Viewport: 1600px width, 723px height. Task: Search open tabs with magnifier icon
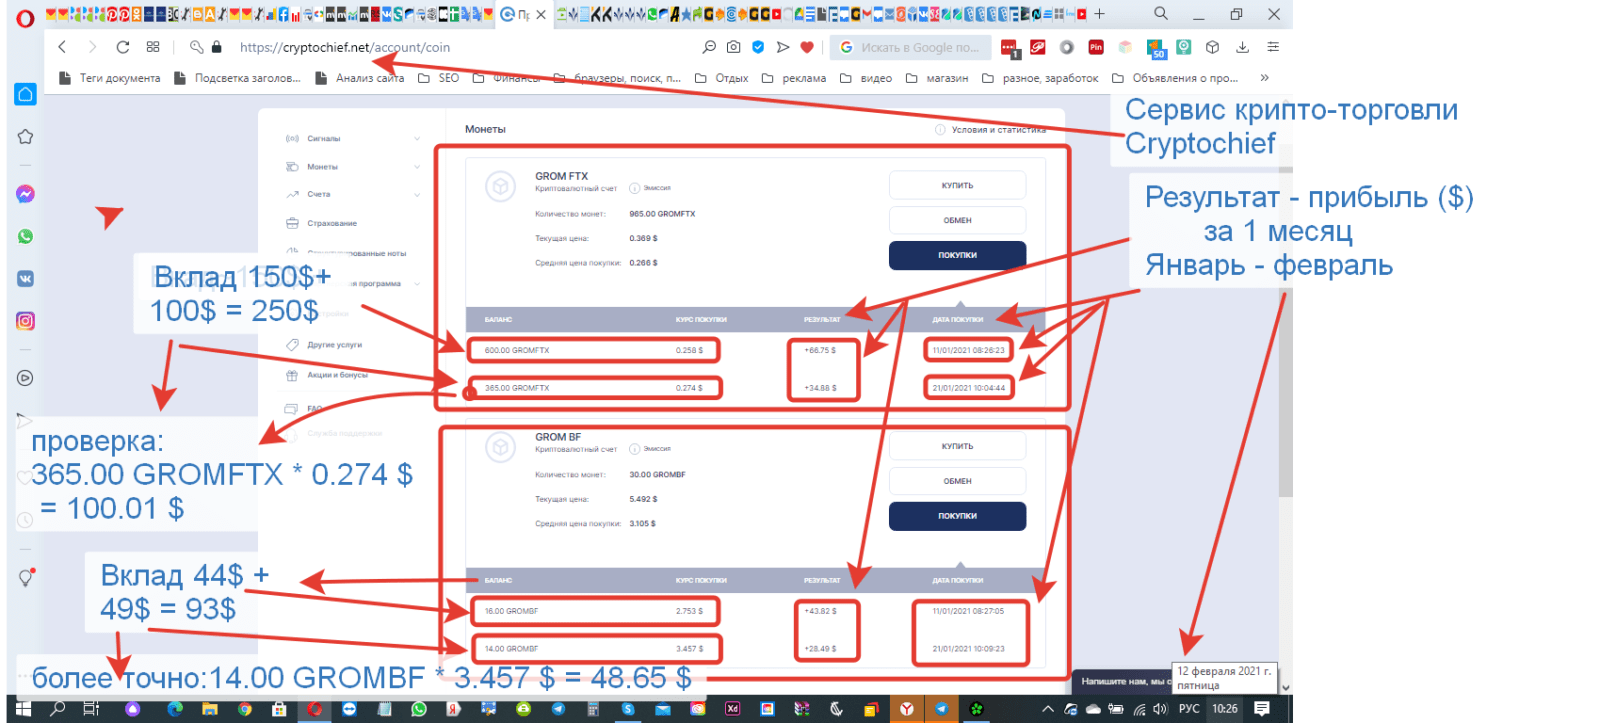click(x=1161, y=14)
